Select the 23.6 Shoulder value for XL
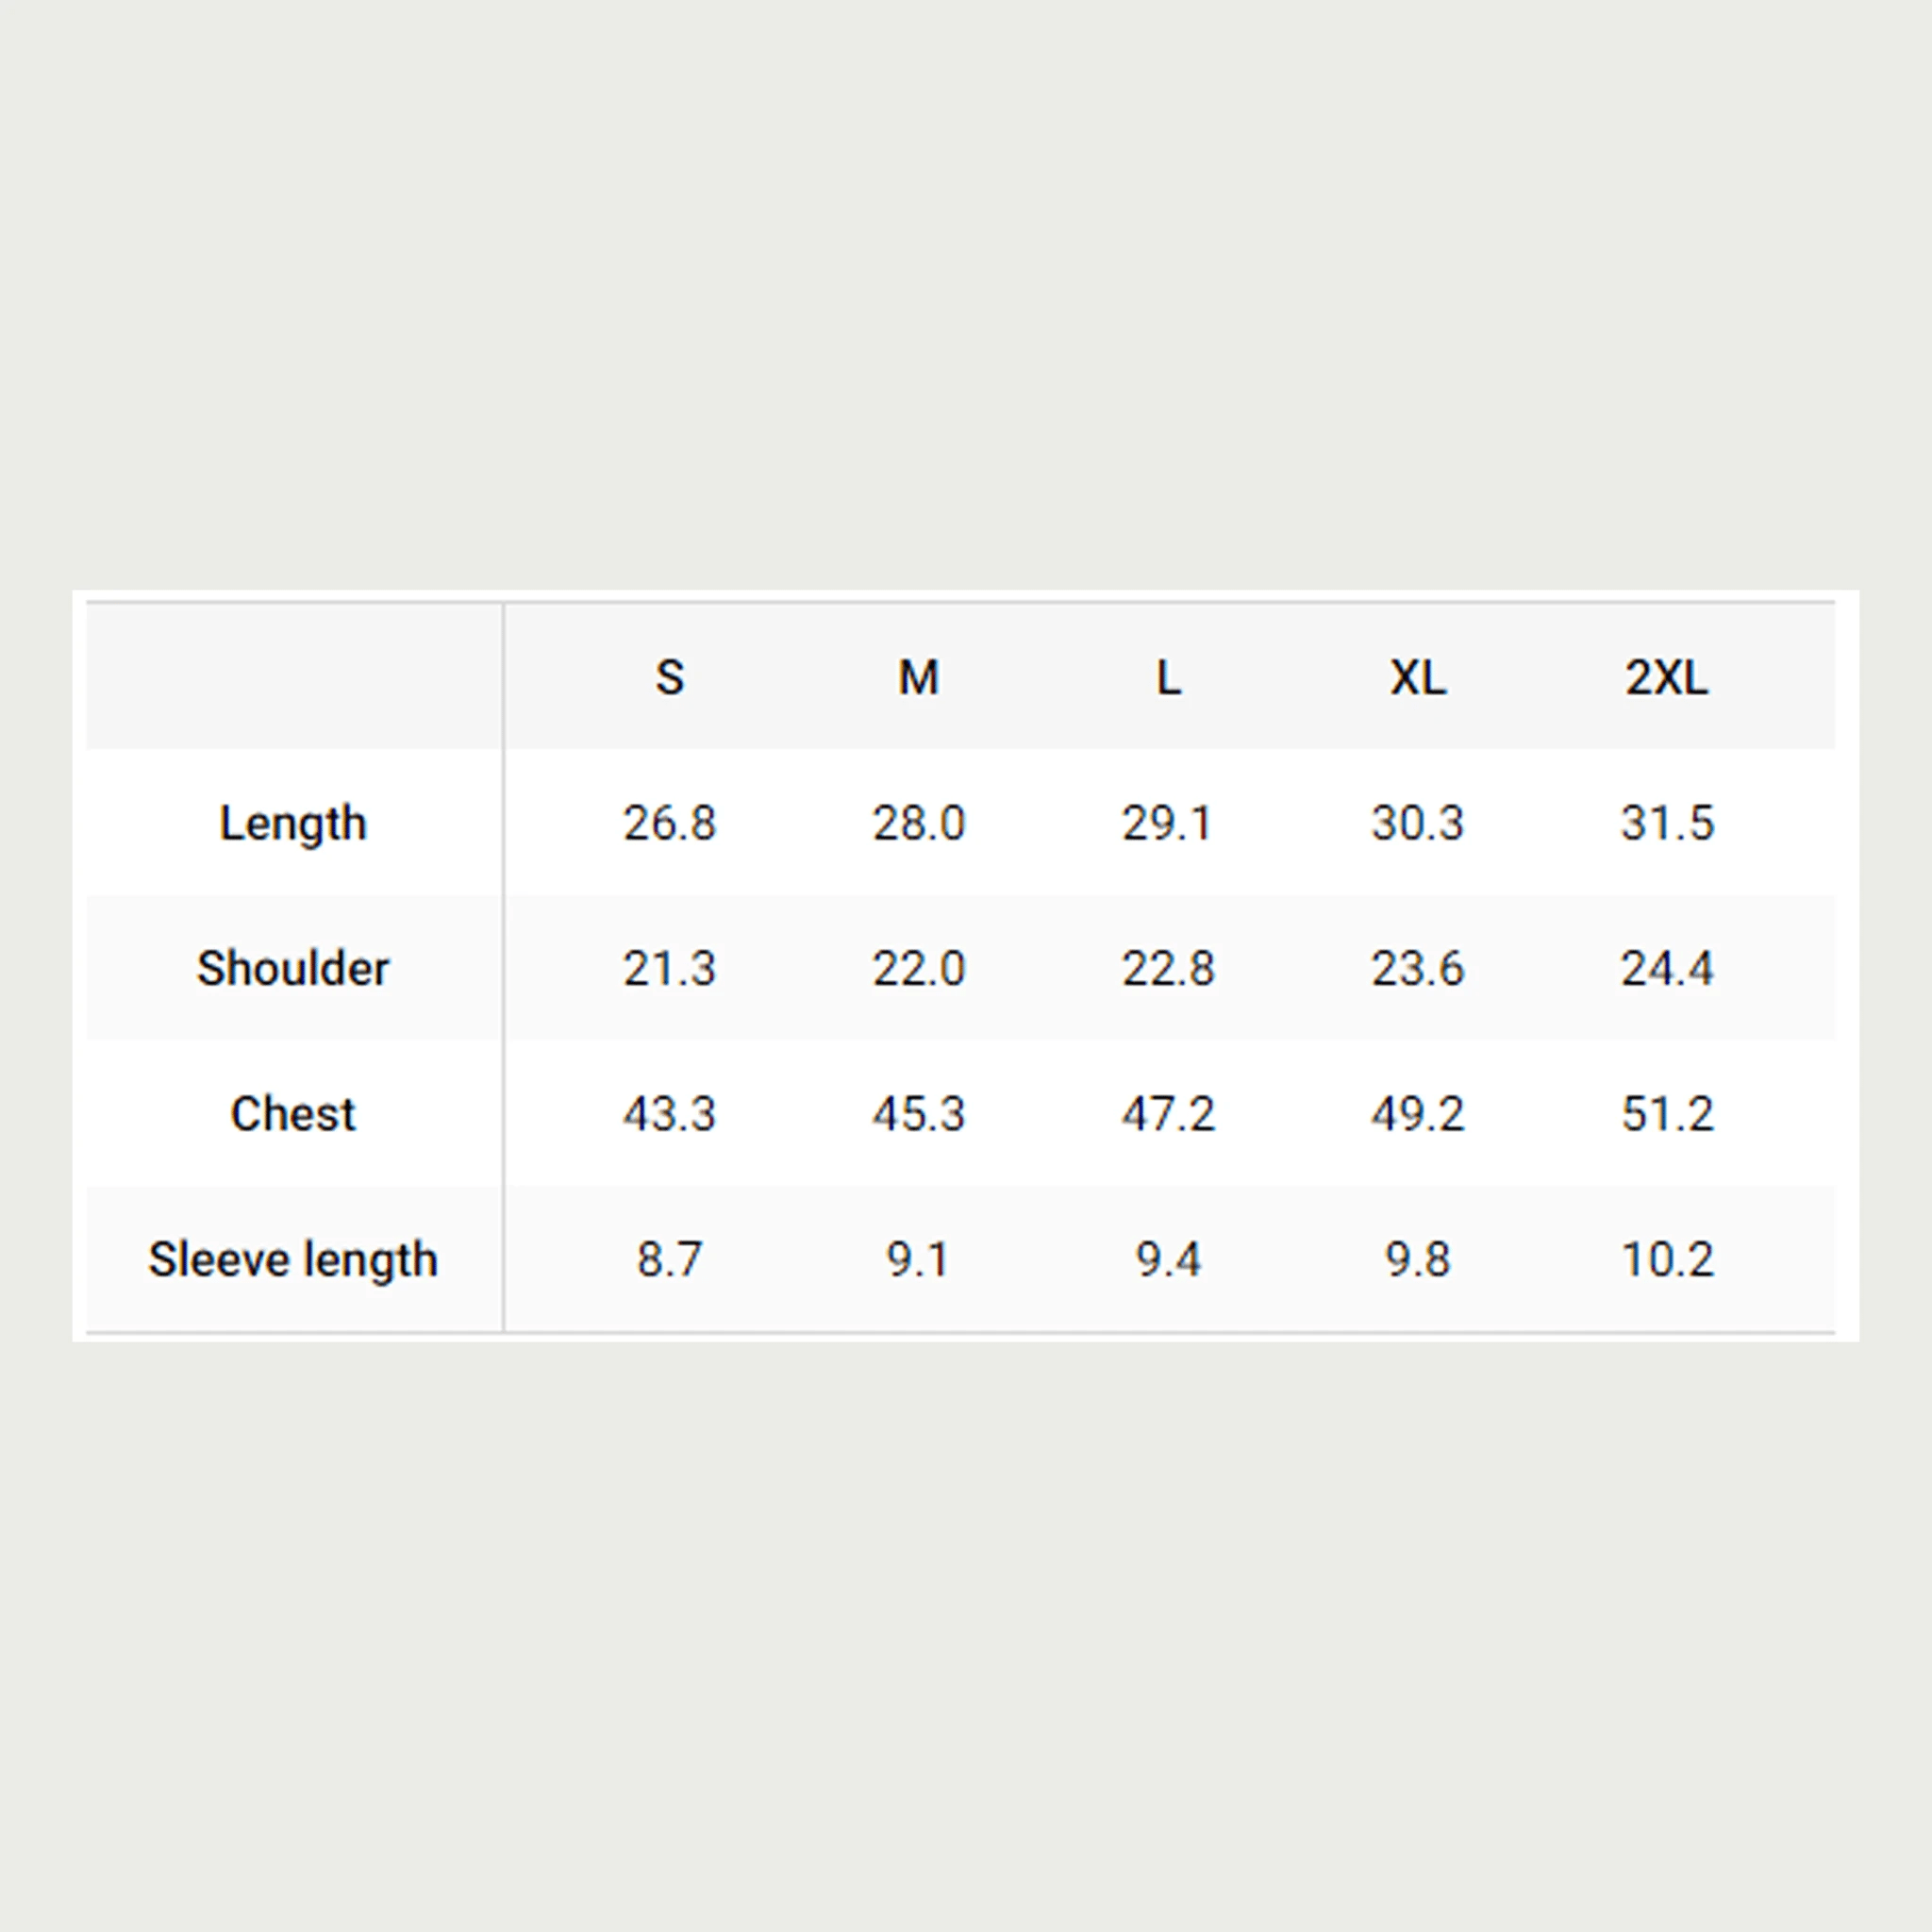Image resolution: width=1932 pixels, height=1932 pixels. click(x=1417, y=968)
